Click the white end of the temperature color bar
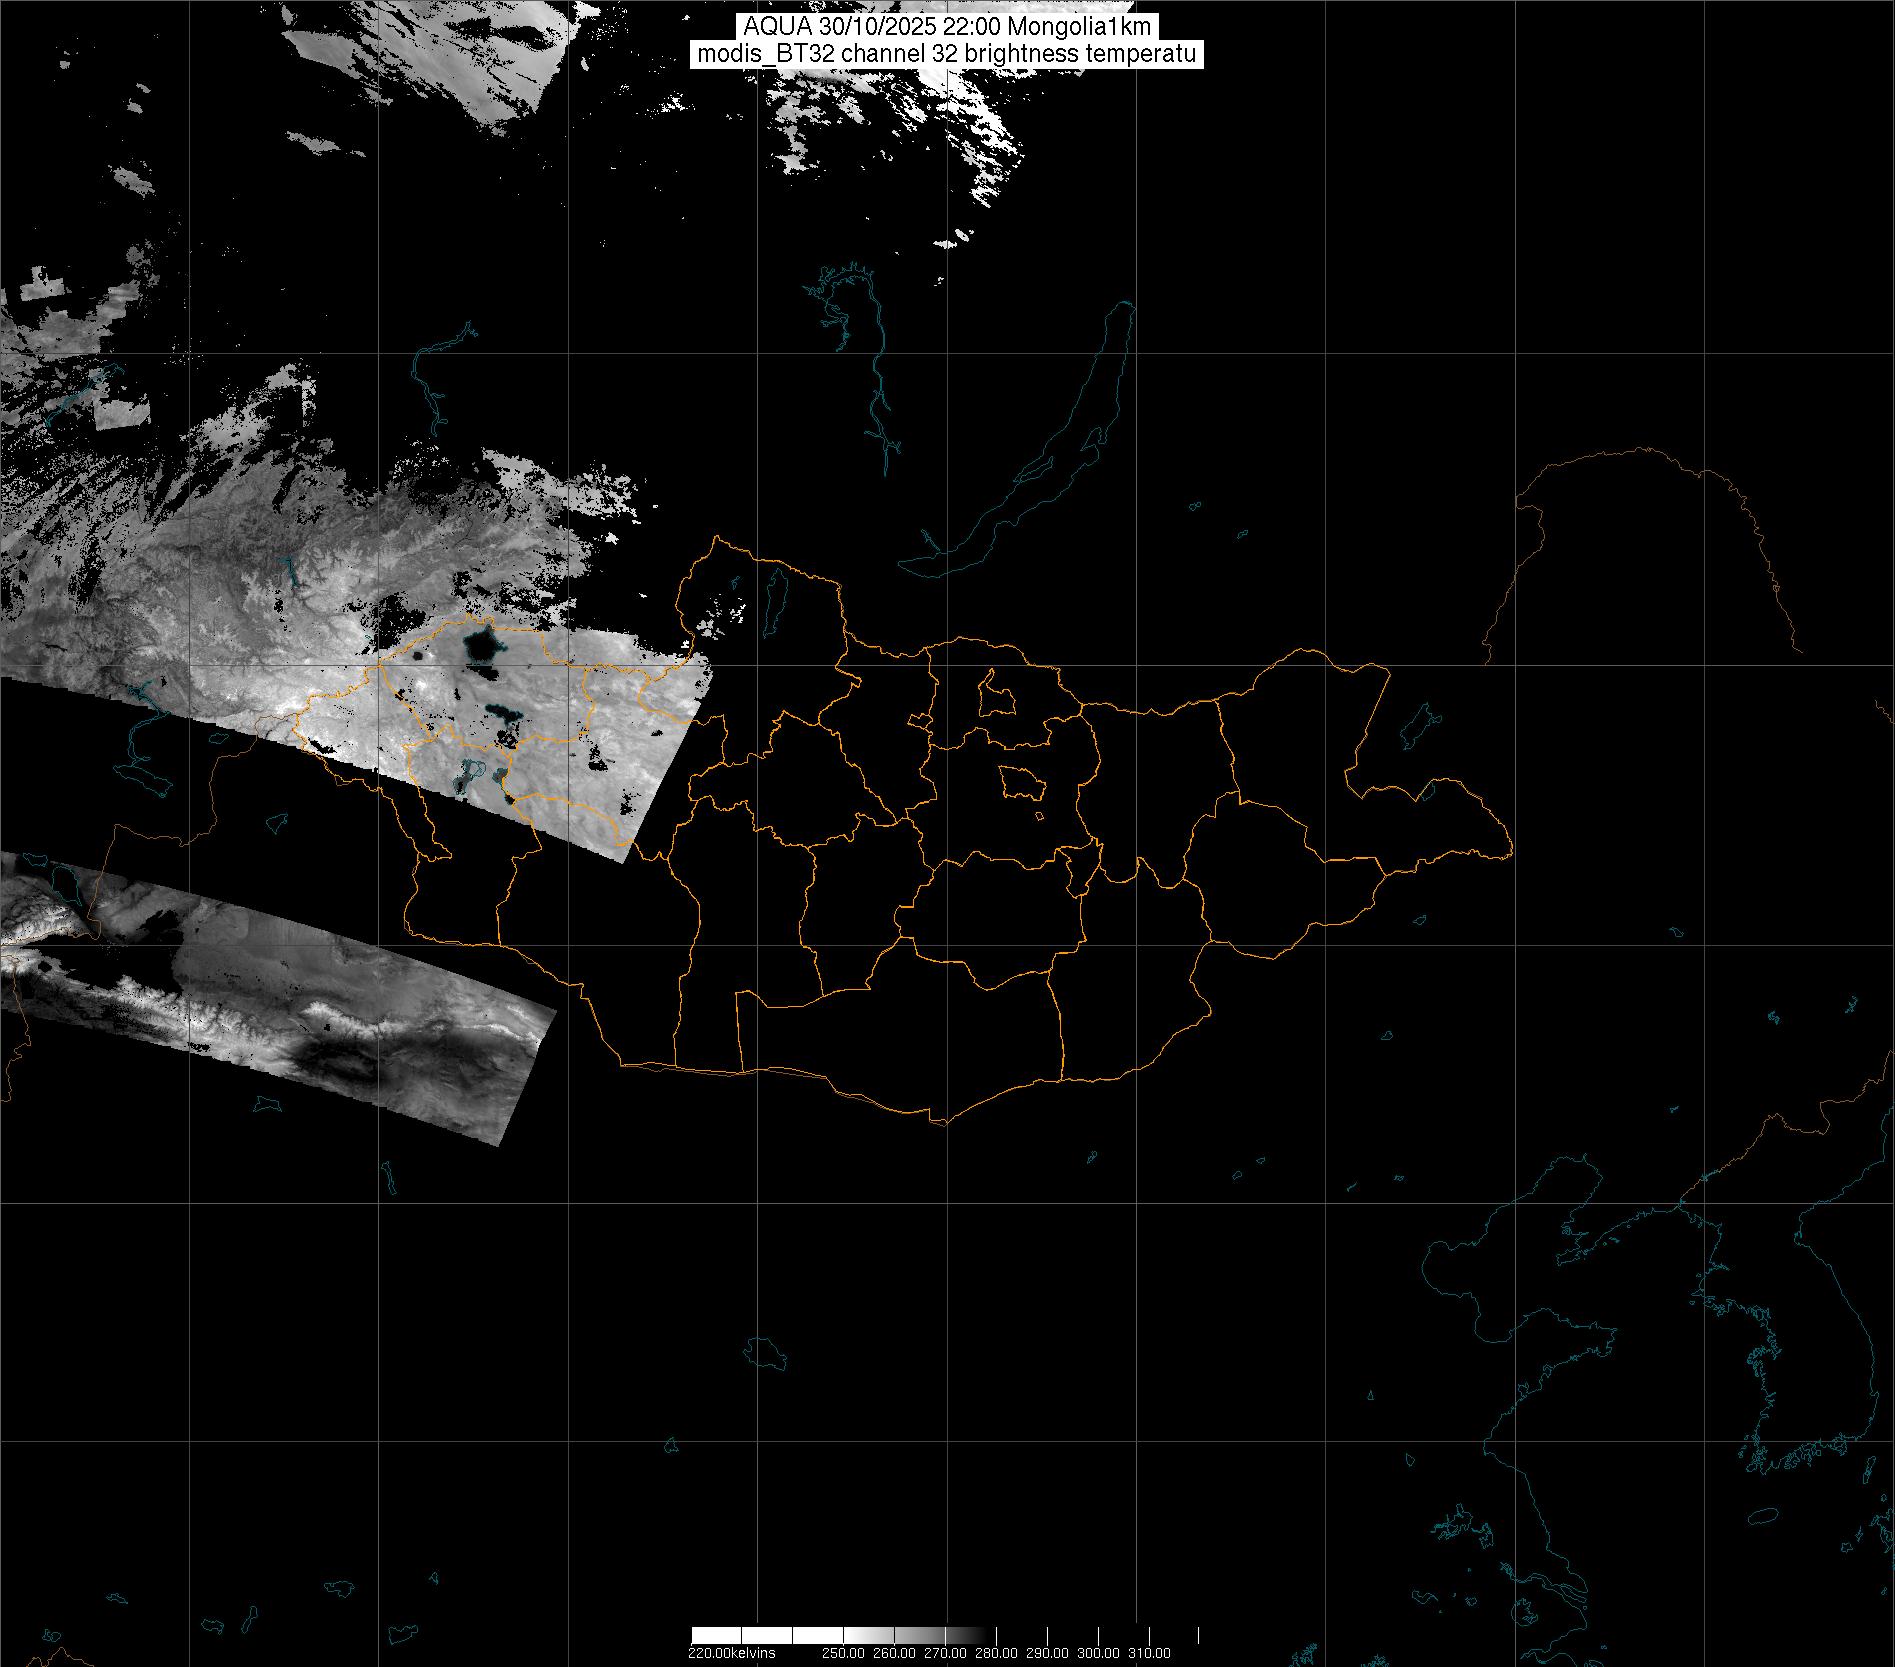This screenshot has width=1895, height=1667. [x=766, y=1635]
